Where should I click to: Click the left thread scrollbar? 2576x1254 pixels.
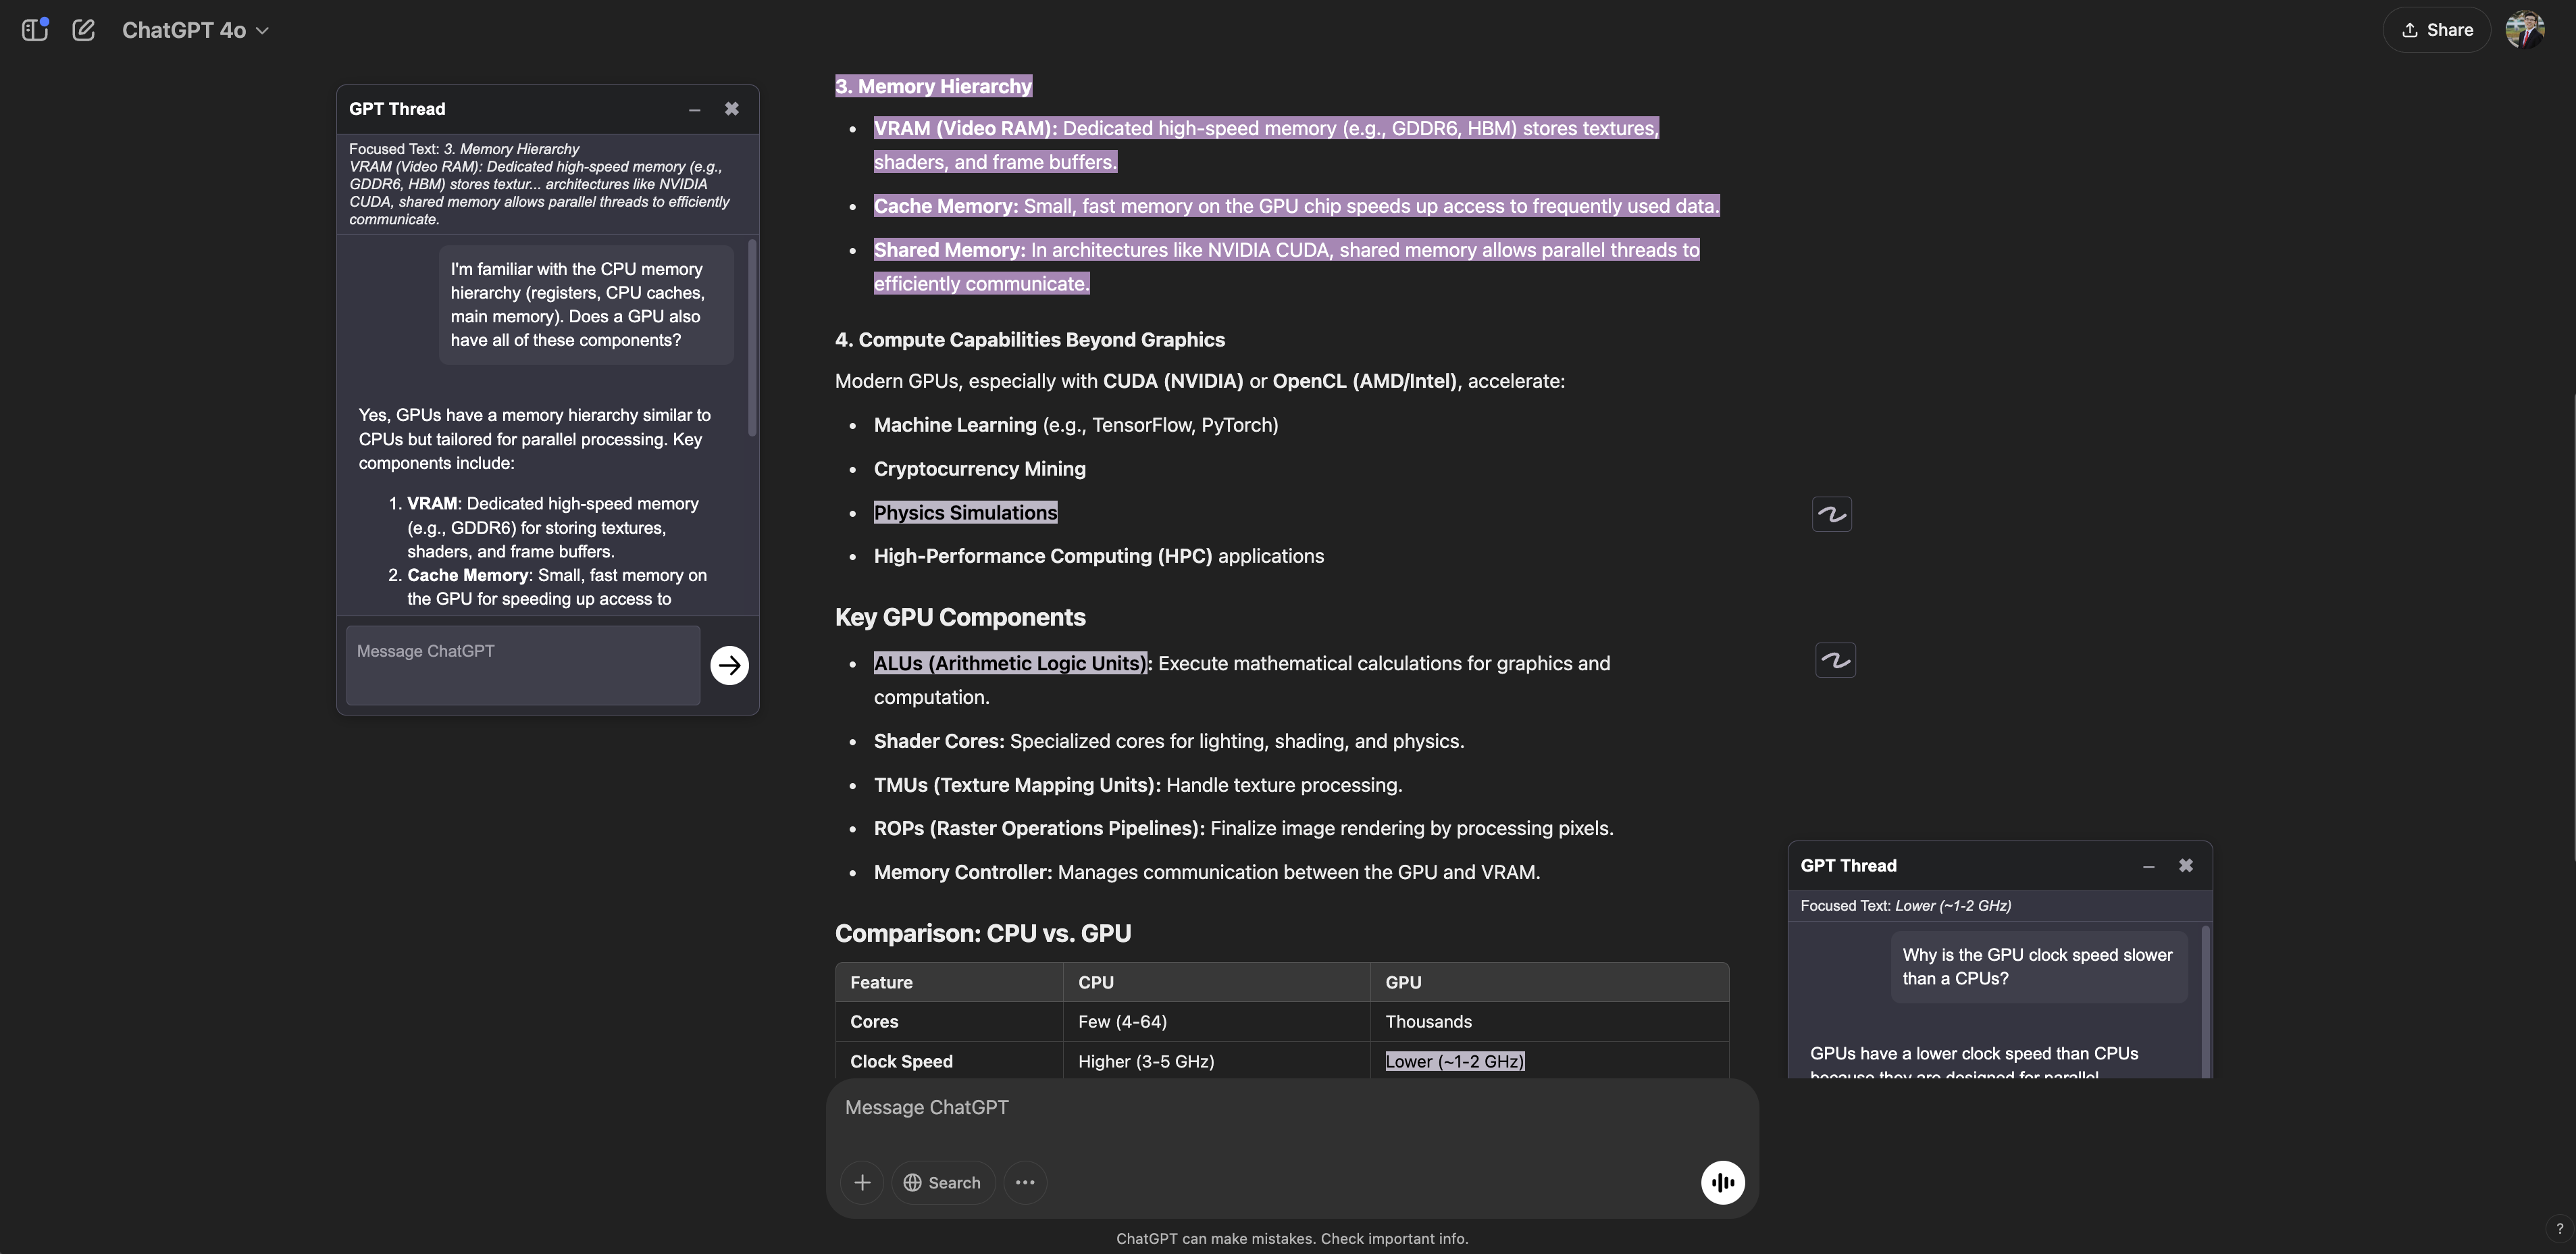pos(752,337)
